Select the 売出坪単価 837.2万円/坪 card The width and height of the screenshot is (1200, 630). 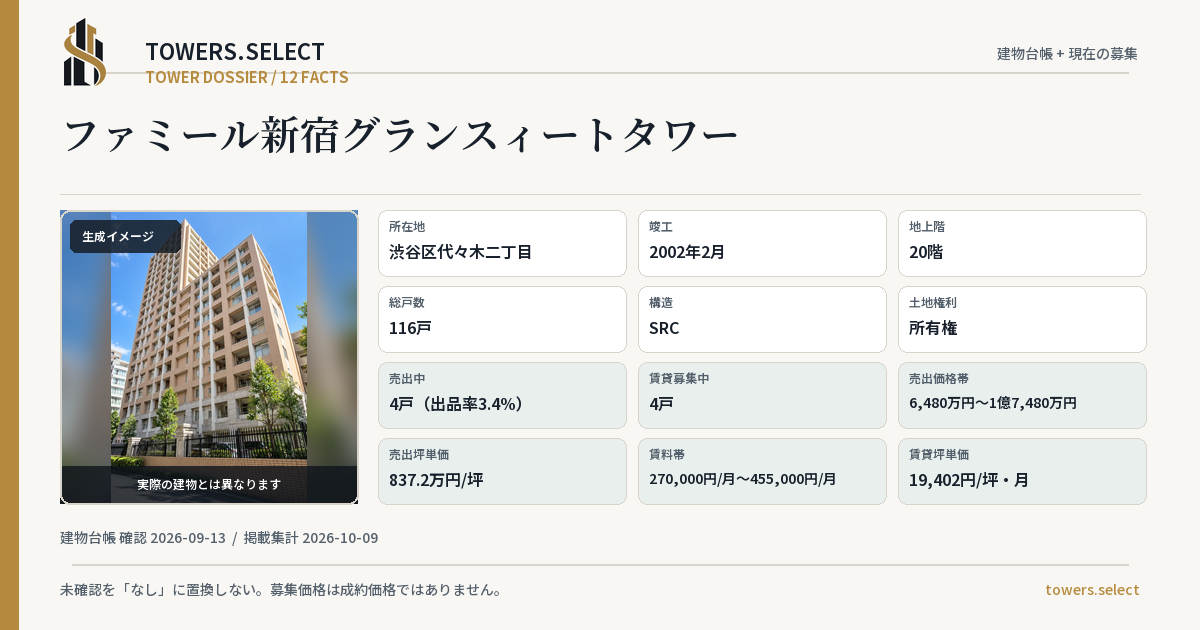click(502, 471)
